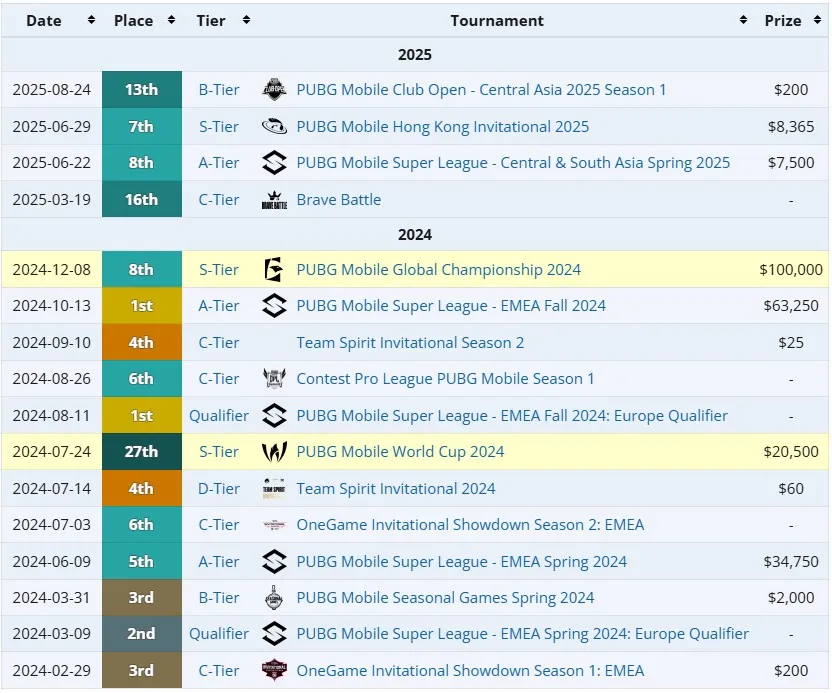Click the Club Open logo icon
832x693 pixels.
pyautogui.click(x=274, y=90)
